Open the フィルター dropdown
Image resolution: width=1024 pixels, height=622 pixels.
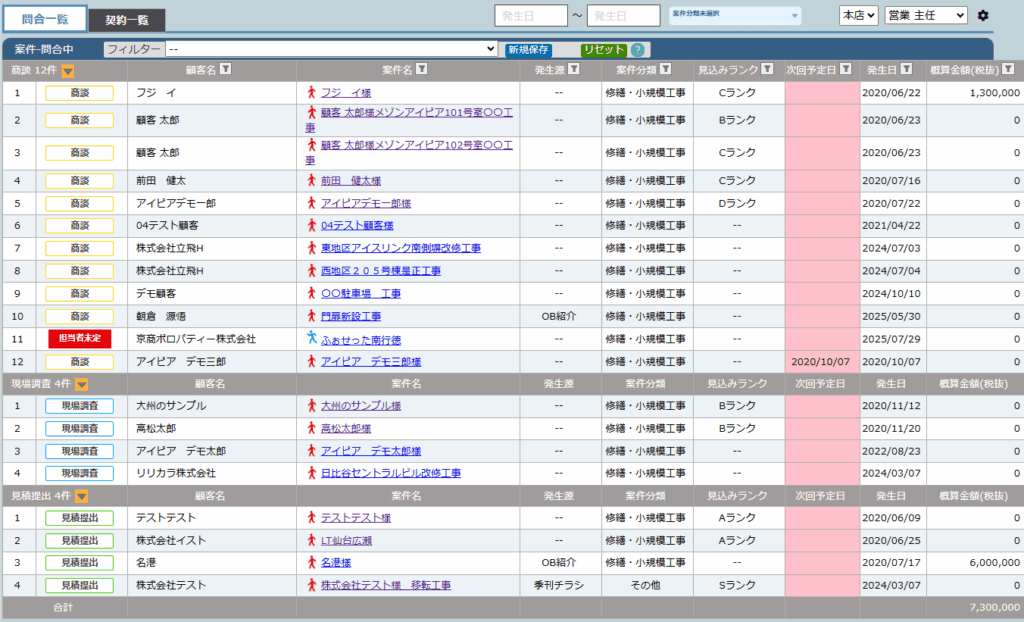pos(331,49)
